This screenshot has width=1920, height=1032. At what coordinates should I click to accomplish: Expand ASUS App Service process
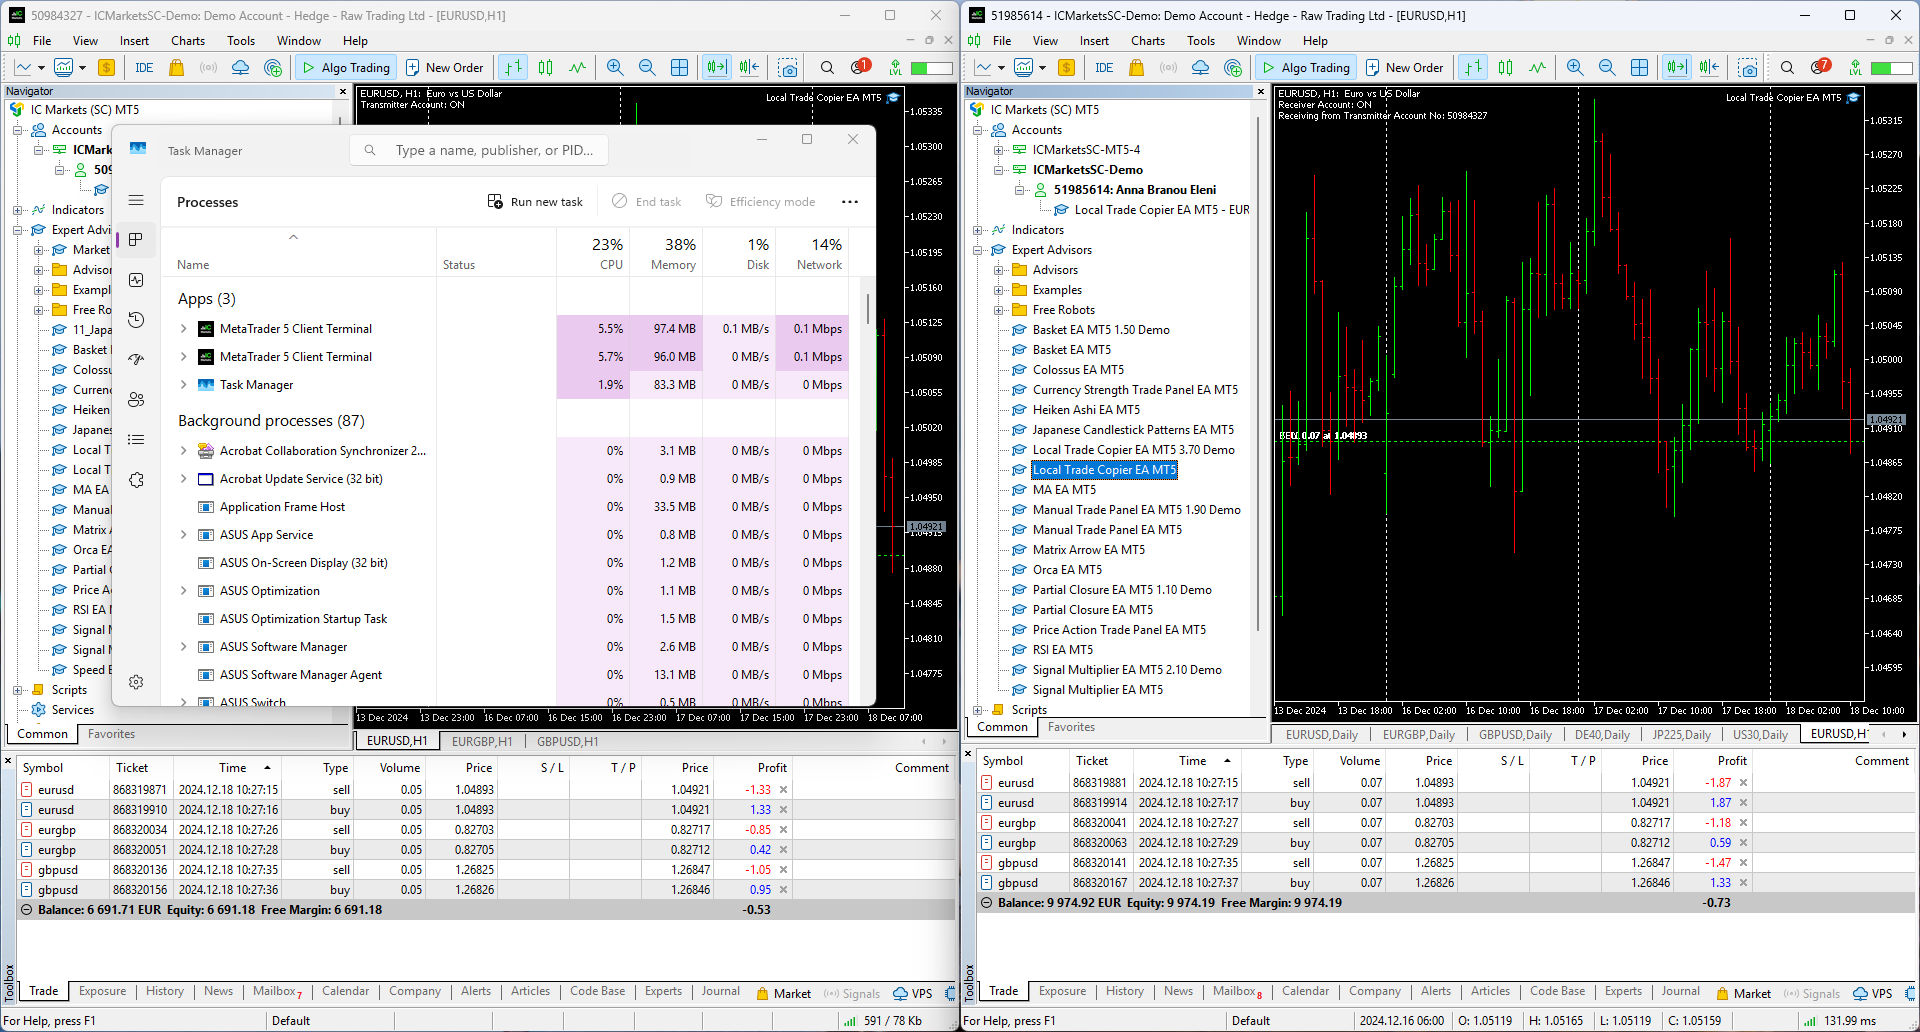click(183, 535)
